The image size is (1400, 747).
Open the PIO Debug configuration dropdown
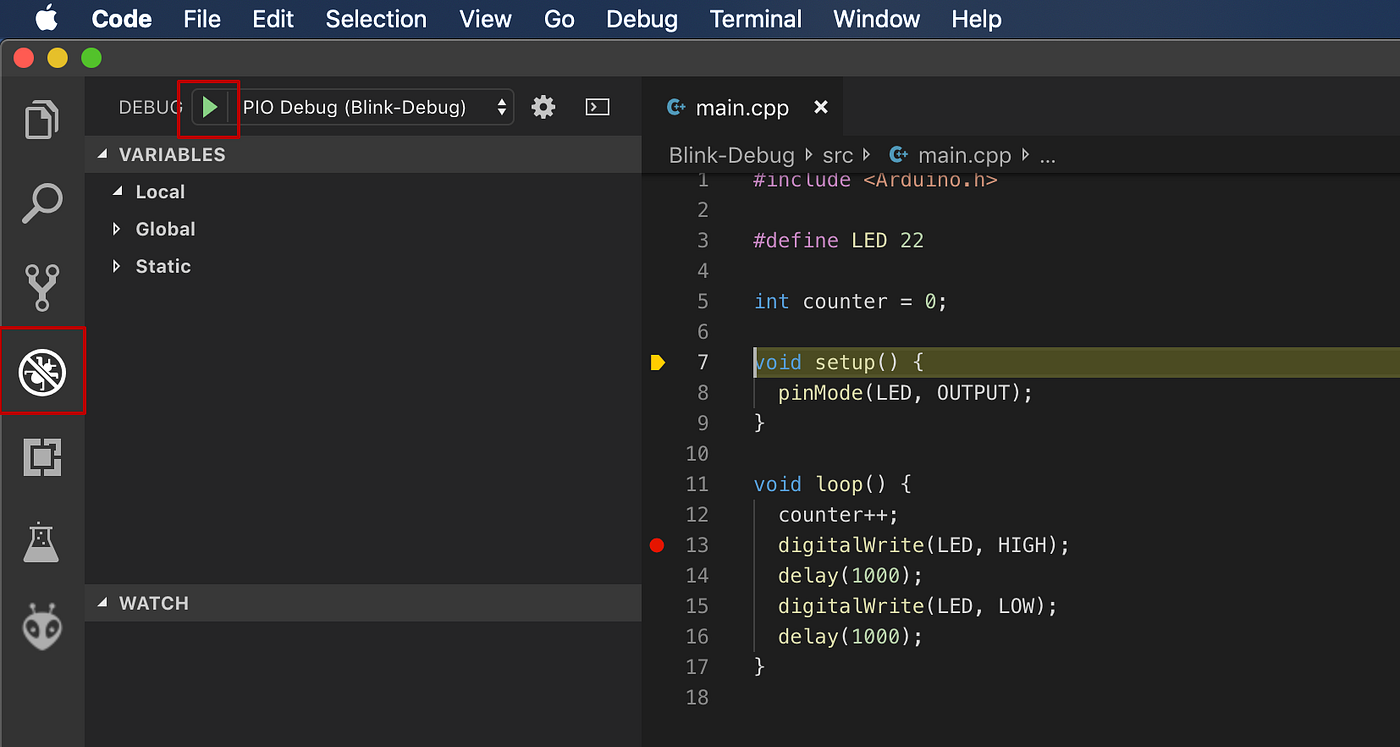tap(377, 107)
